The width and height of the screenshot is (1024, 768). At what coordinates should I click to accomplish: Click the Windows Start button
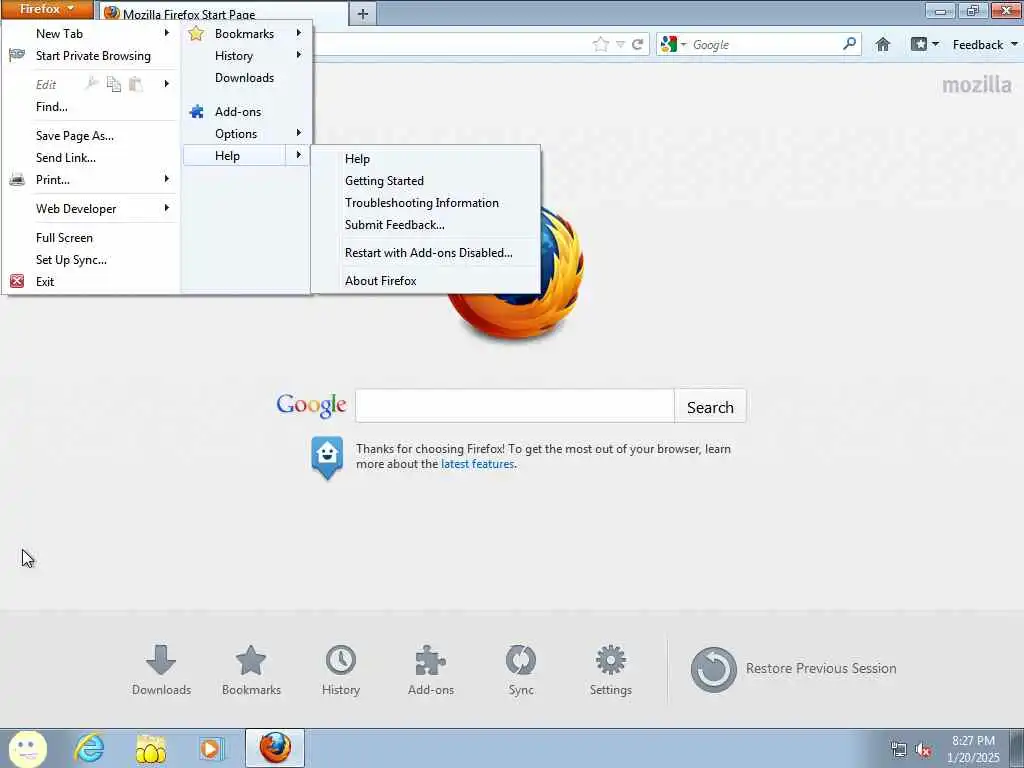(27, 748)
